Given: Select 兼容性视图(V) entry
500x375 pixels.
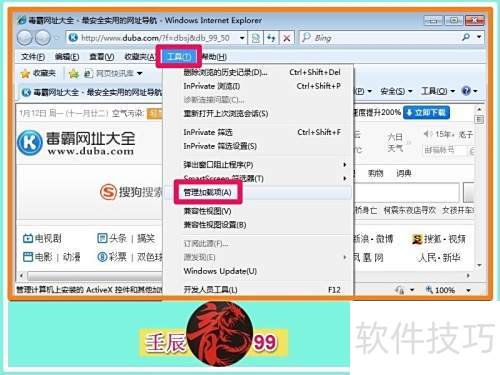Looking at the screenshot, I should coord(258,211).
